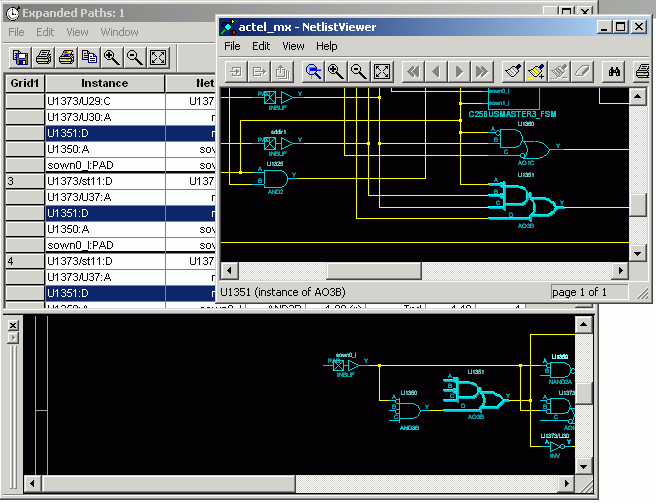Click the Go to Top level icon in NetlistViewer
The image size is (656, 503).
click(282, 72)
